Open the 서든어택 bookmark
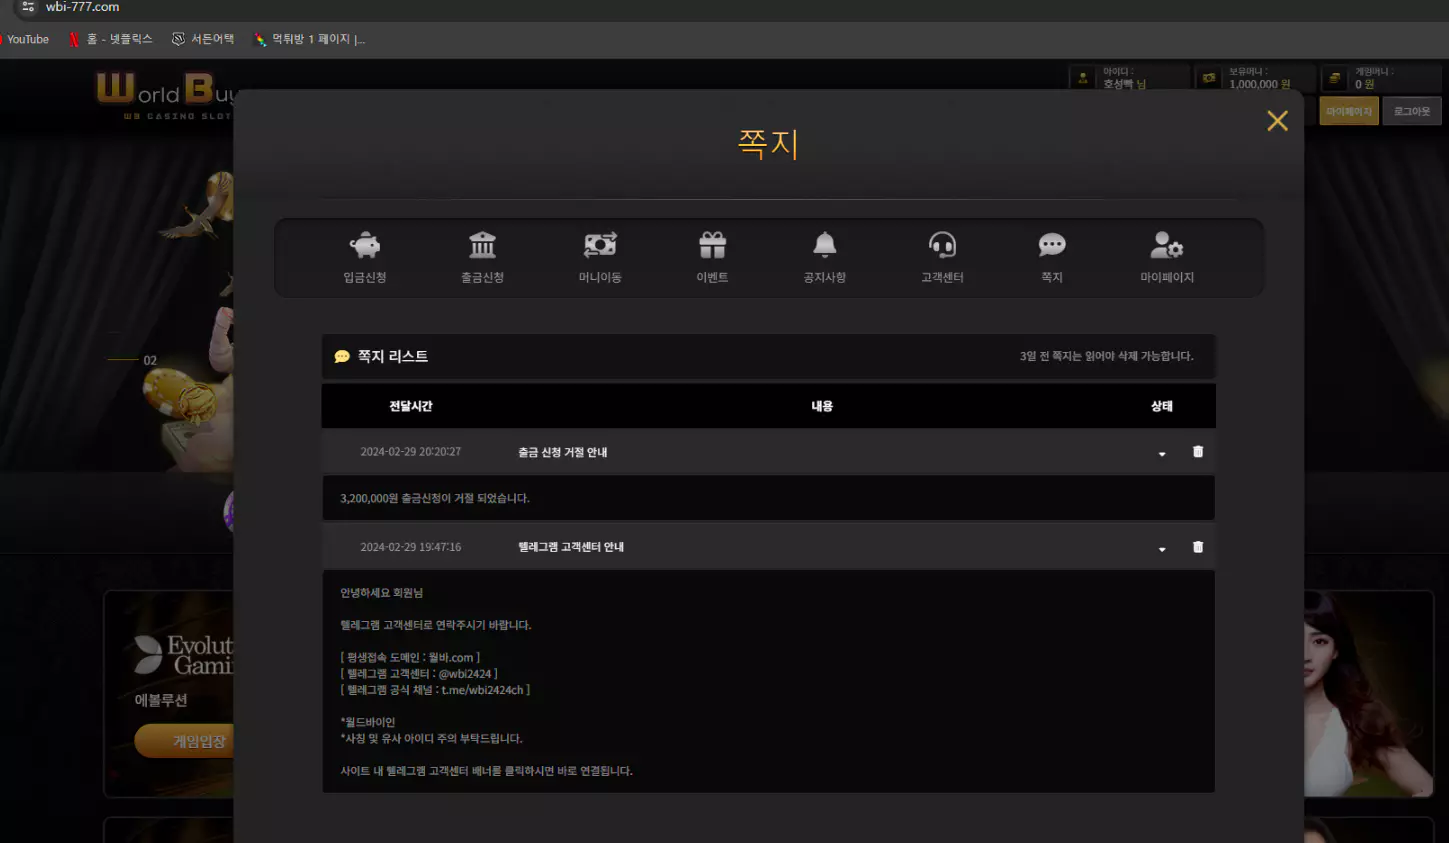 203,39
